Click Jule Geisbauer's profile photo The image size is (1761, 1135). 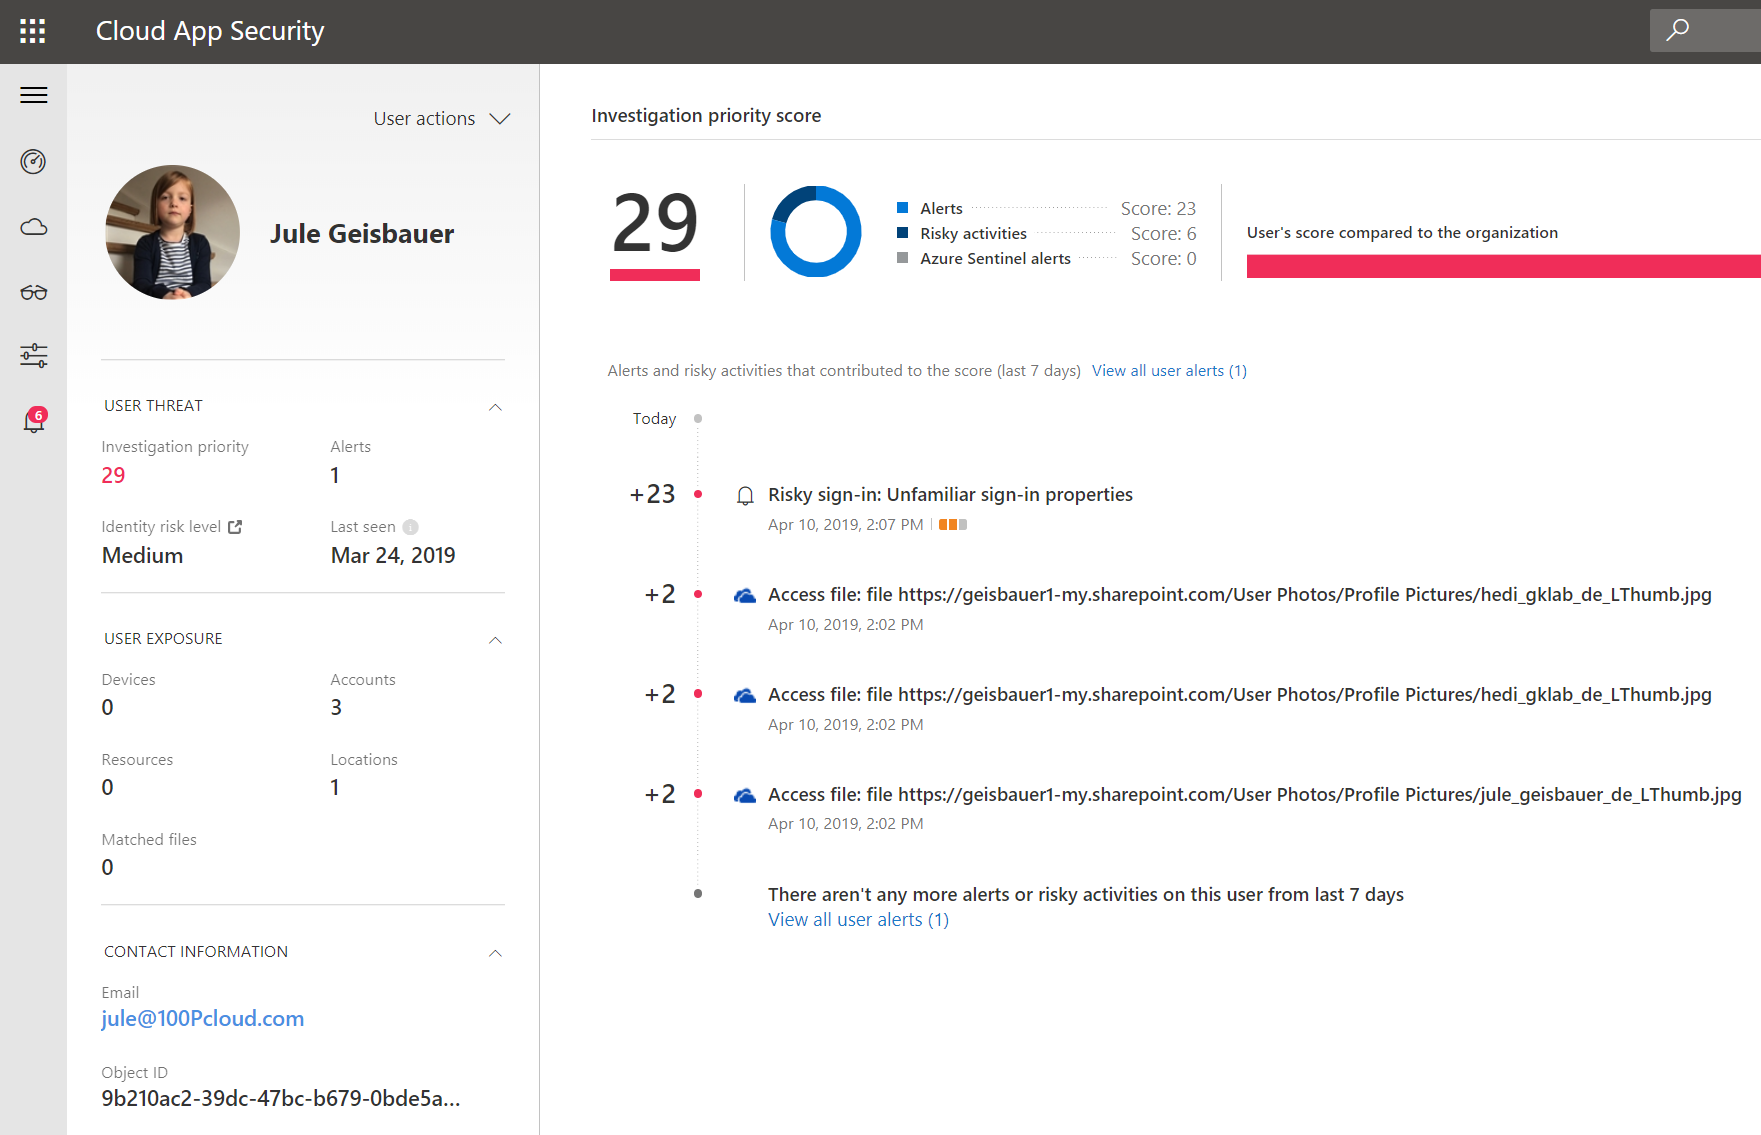pyautogui.click(x=173, y=232)
